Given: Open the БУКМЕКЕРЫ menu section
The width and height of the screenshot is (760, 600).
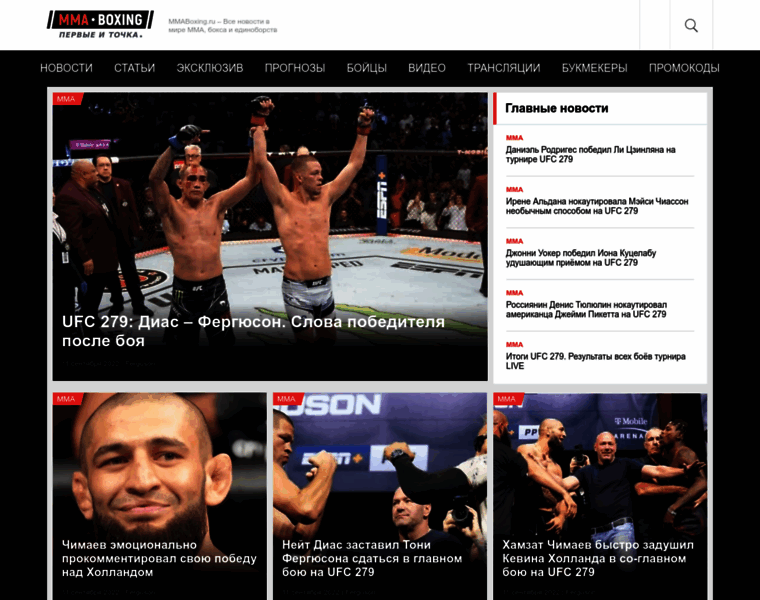Looking at the screenshot, I should point(594,68).
